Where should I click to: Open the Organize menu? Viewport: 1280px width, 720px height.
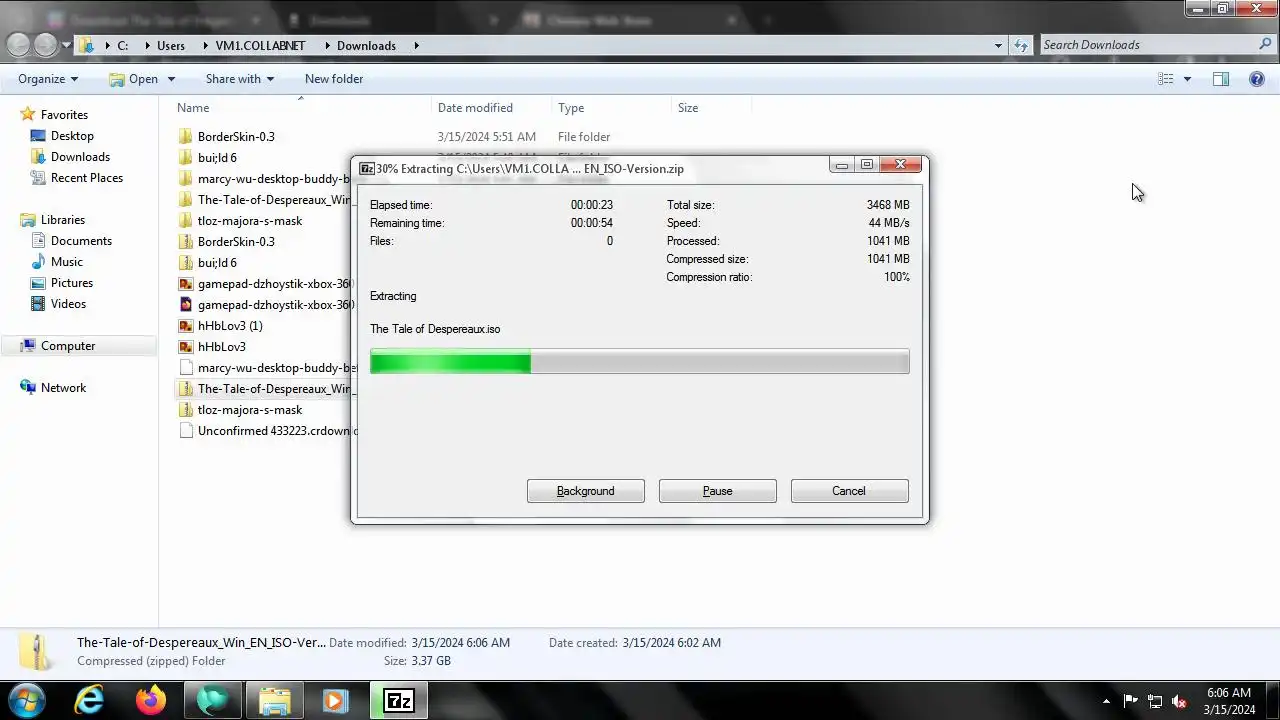tap(48, 79)
